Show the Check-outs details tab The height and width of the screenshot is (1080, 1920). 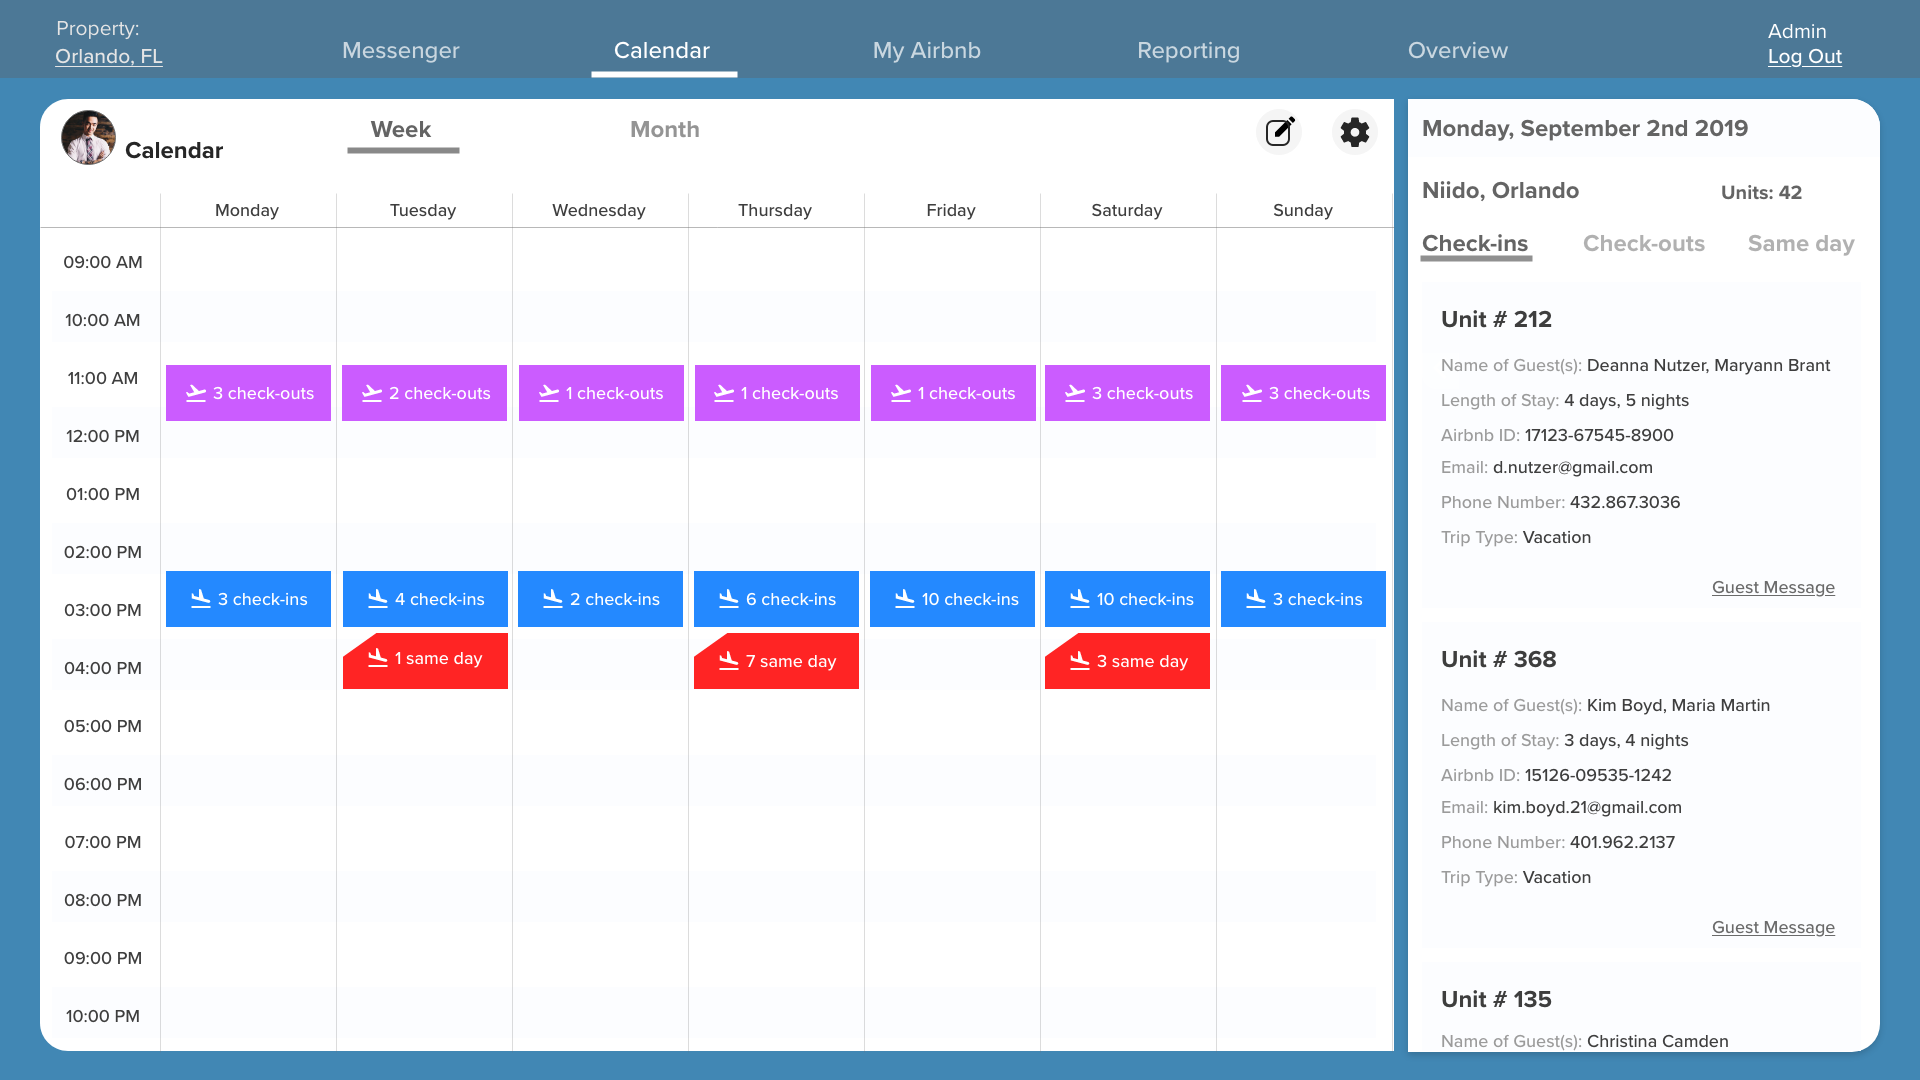click(x=1644, y=244)
